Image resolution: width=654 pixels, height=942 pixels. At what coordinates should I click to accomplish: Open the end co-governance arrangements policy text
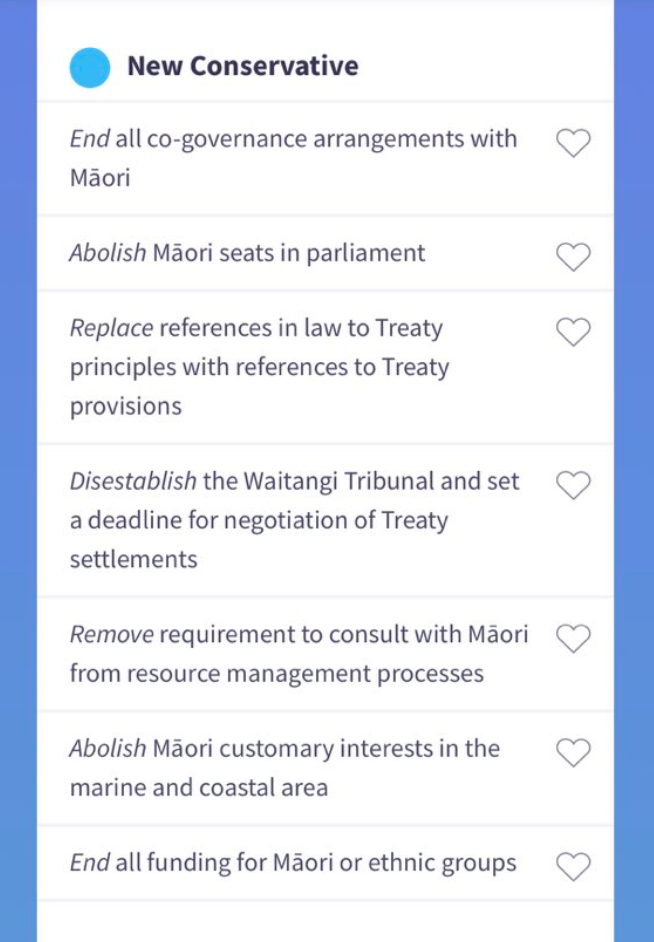293,158
